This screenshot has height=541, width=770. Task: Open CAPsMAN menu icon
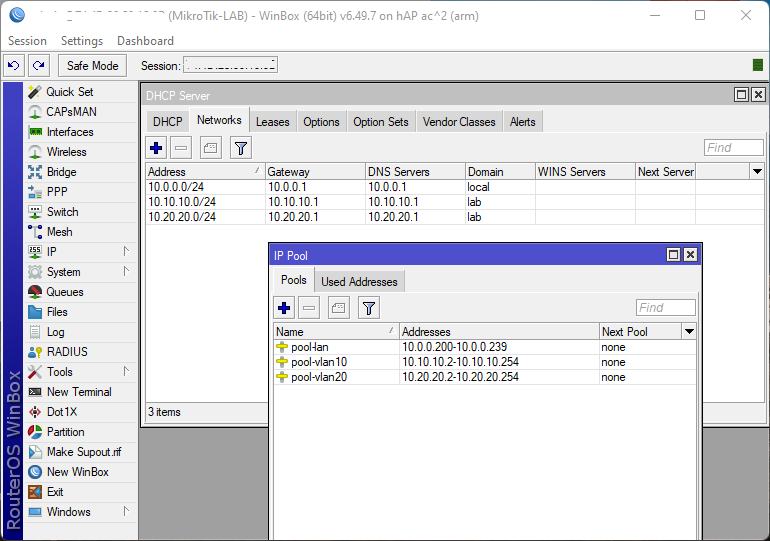[x=35, y=112]
